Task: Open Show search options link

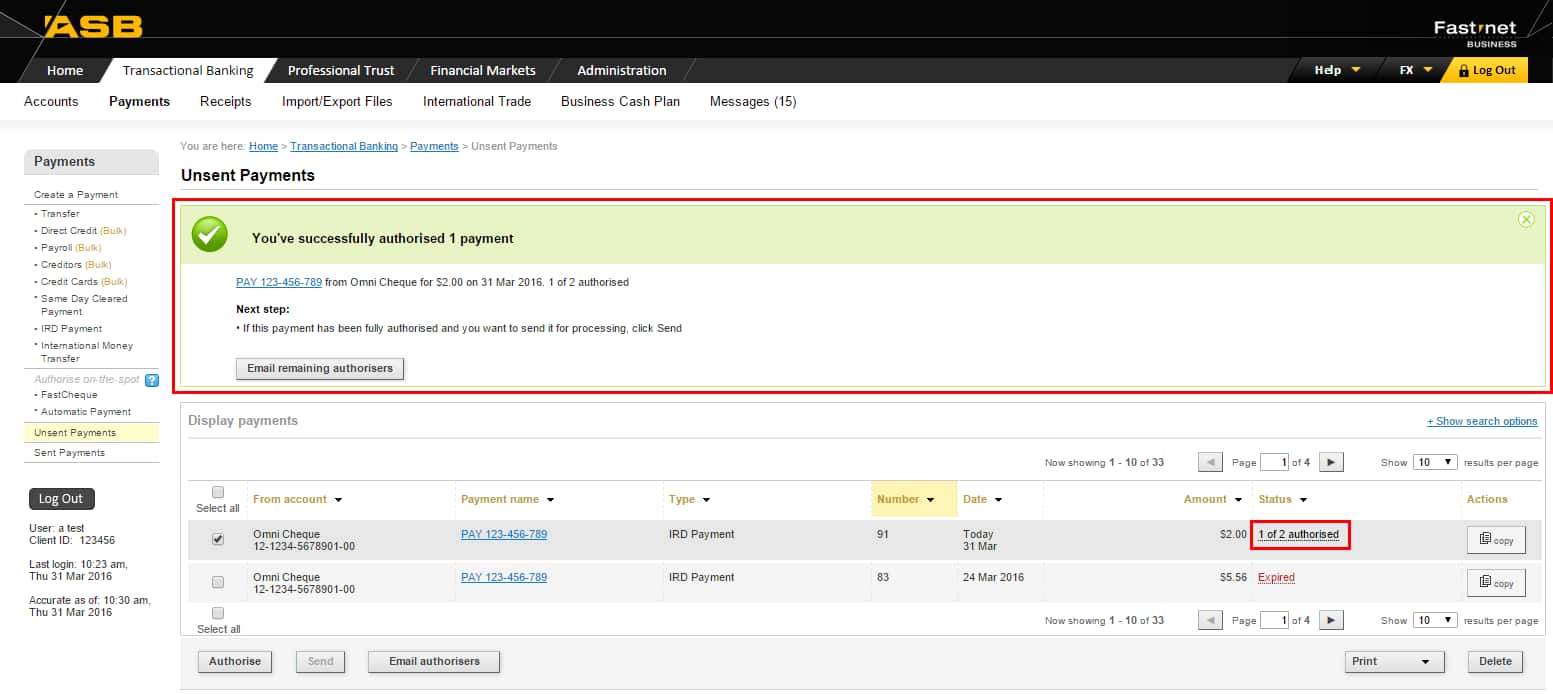Action: pos(1481,421)
